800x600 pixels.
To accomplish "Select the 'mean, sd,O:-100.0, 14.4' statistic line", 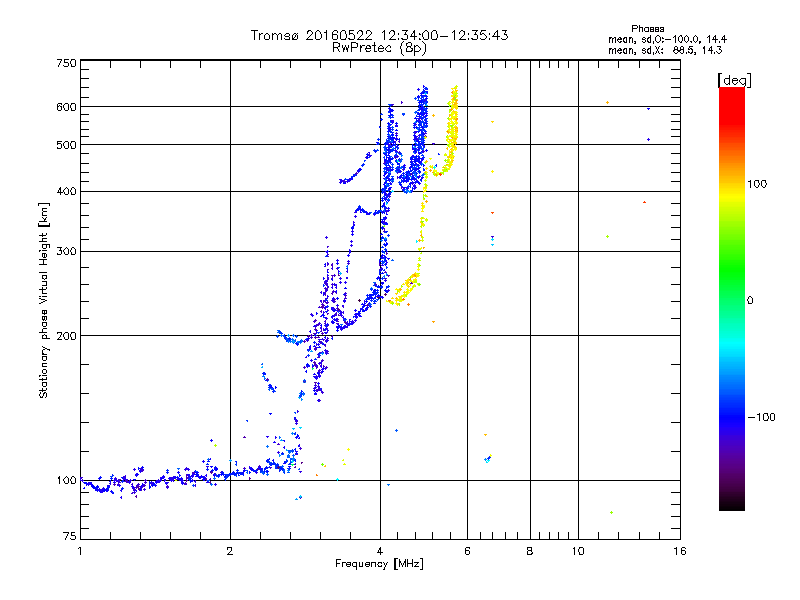I will [x=667, y=40].
